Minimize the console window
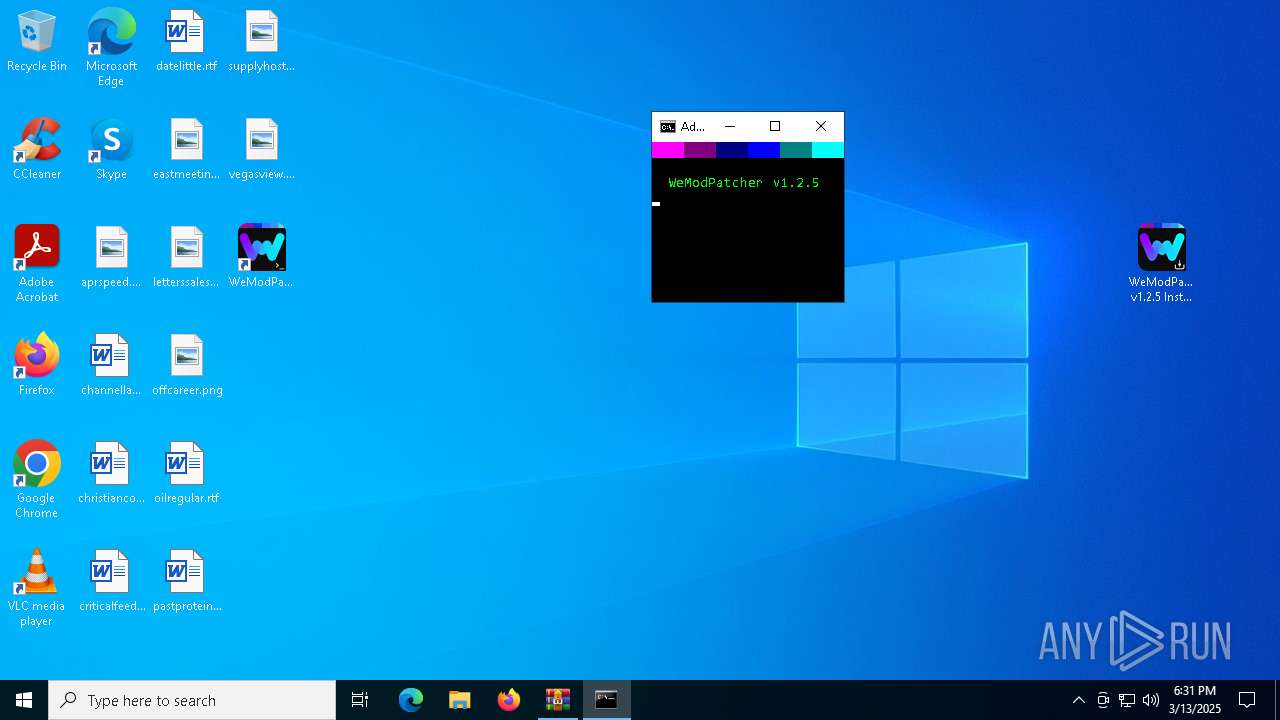Screen dimensions: 1280x720 point(730,127)
